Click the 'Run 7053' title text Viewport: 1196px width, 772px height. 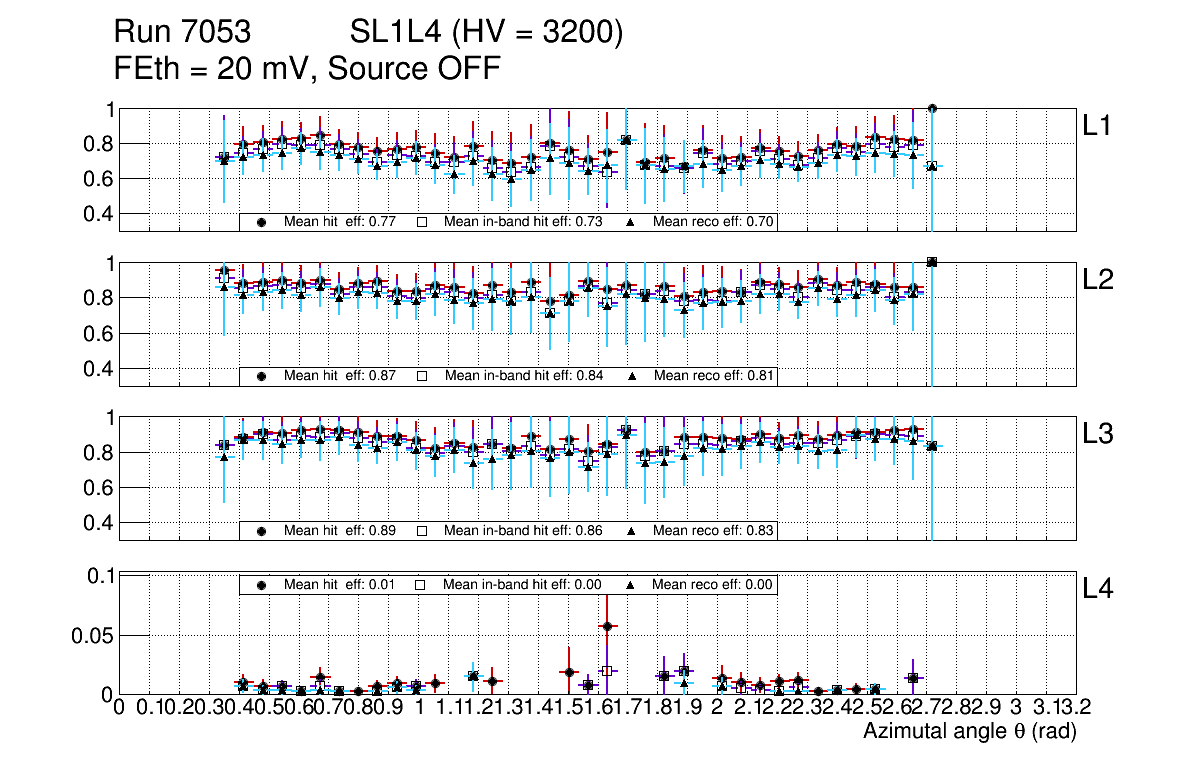pos(182,33)
